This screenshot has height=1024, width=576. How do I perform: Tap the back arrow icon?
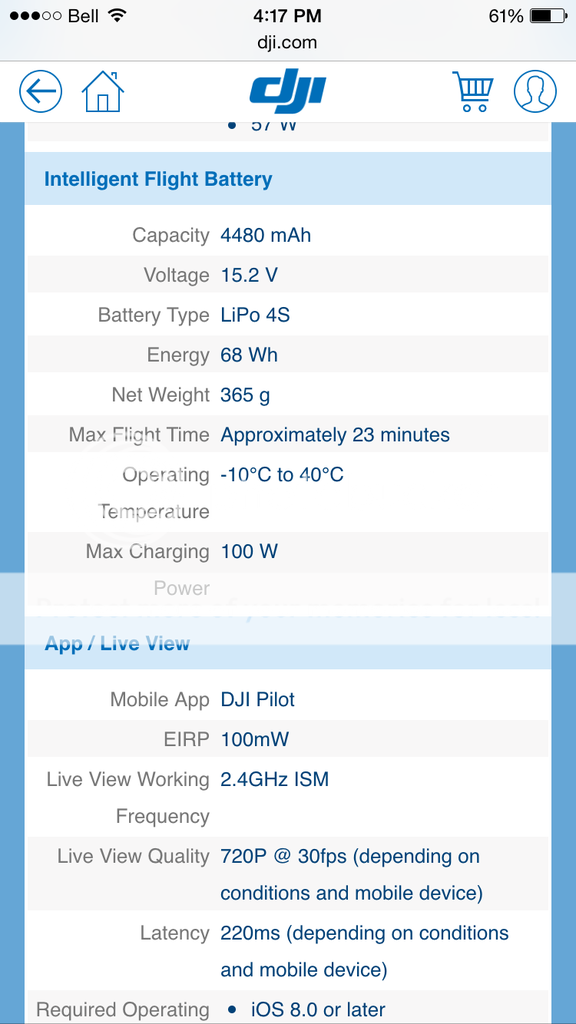(x=40, y=91)
